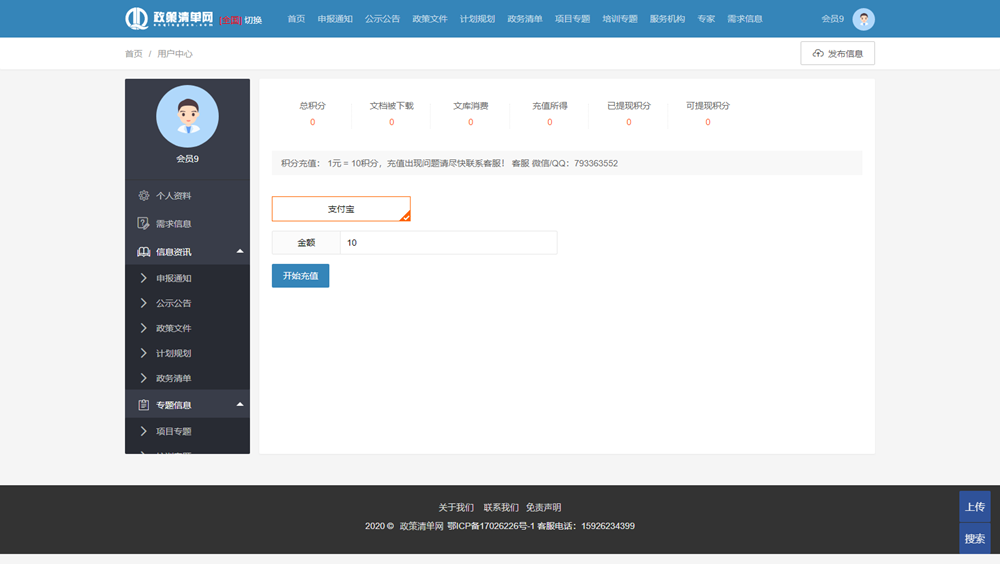Click the chevron arrow before 申报通知
Screen dimensions: 1000x564
click(143, 278)
